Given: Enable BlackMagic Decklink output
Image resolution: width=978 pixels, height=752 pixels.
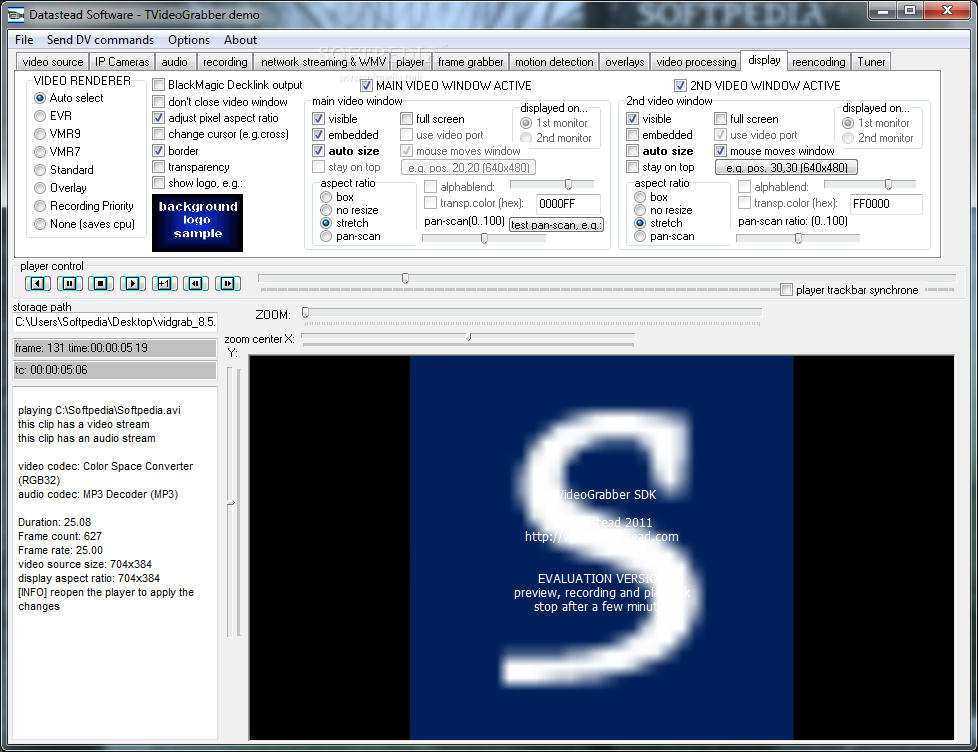Looking at the screenshot, I should (x=158, y=85).
